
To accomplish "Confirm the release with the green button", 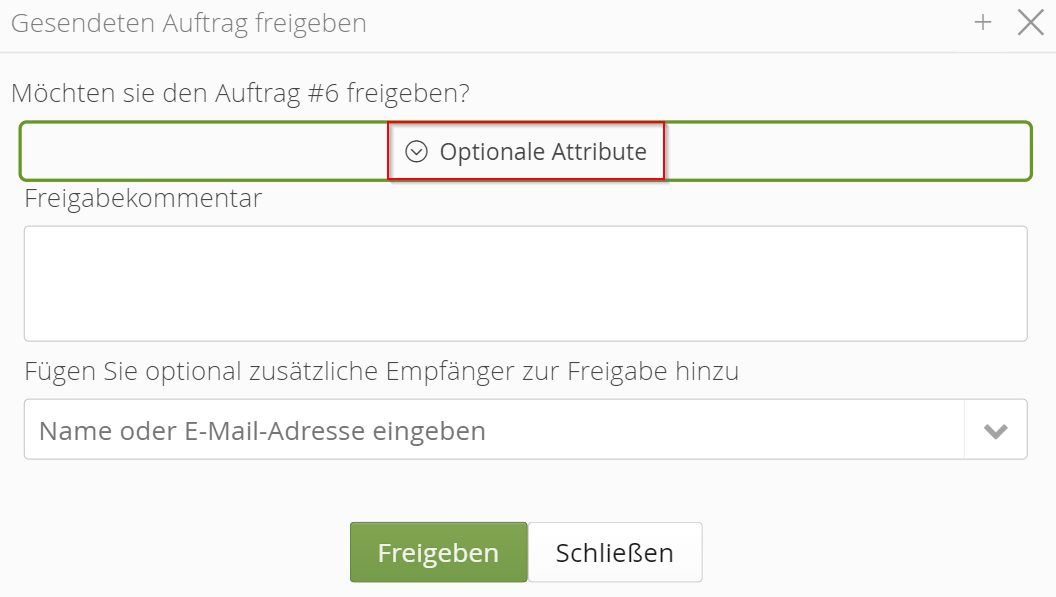I will (x=438, y=551).
